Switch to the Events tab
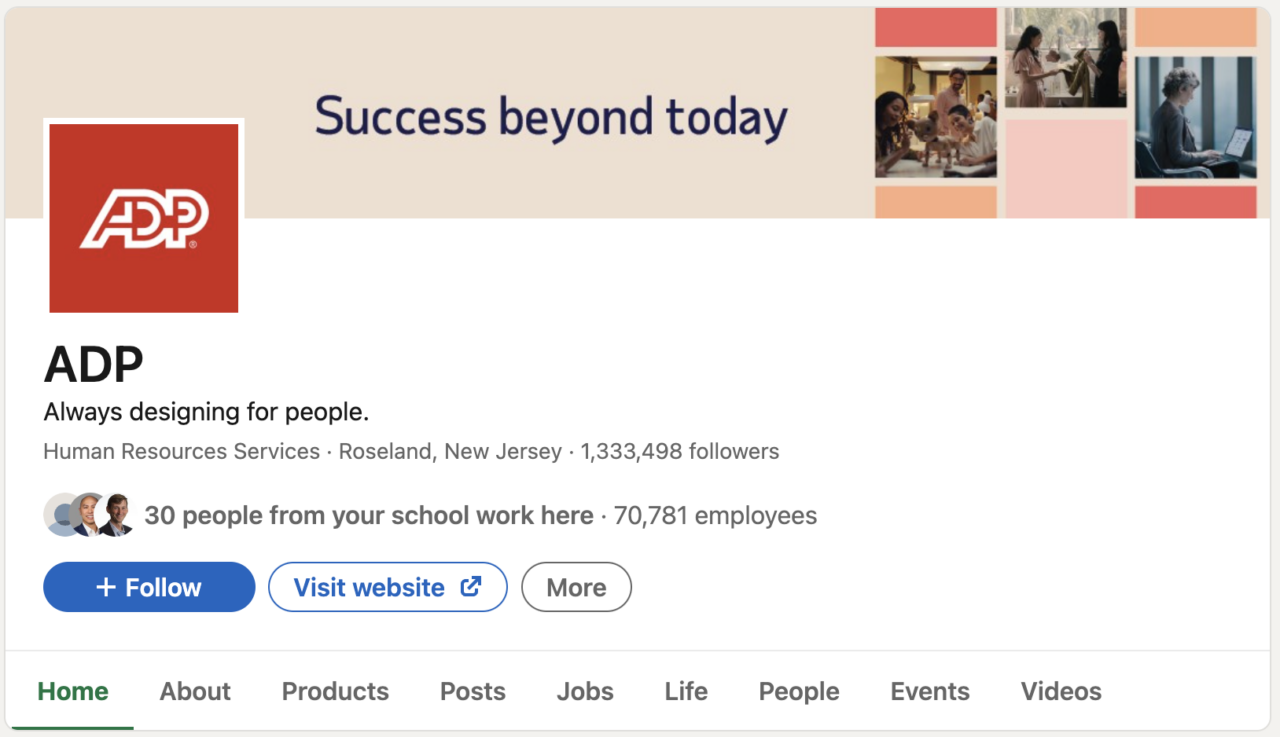Image resolution: width=1280 pixels, height=737 pixels. point(930,691)
